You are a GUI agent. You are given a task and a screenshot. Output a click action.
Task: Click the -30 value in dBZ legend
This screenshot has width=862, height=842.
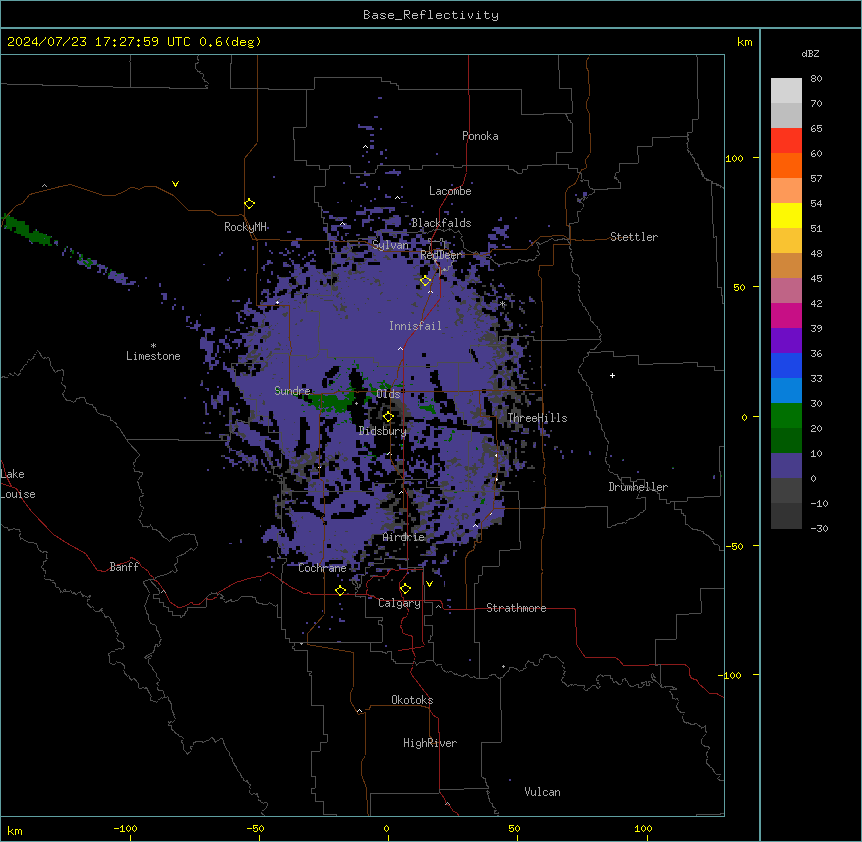(x=819, y=528)
